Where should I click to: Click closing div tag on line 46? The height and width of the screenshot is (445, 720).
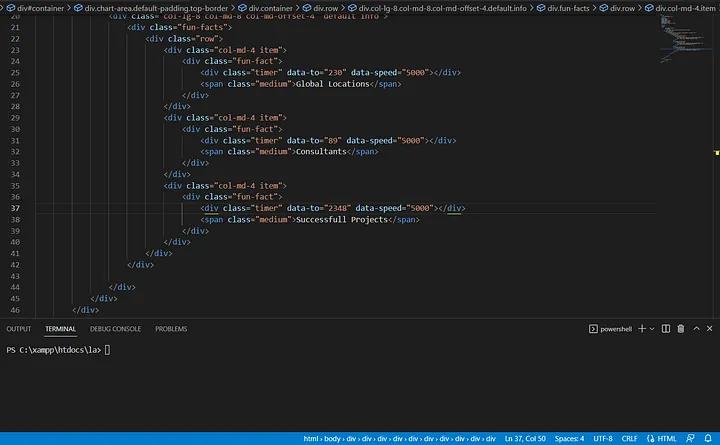85,310
